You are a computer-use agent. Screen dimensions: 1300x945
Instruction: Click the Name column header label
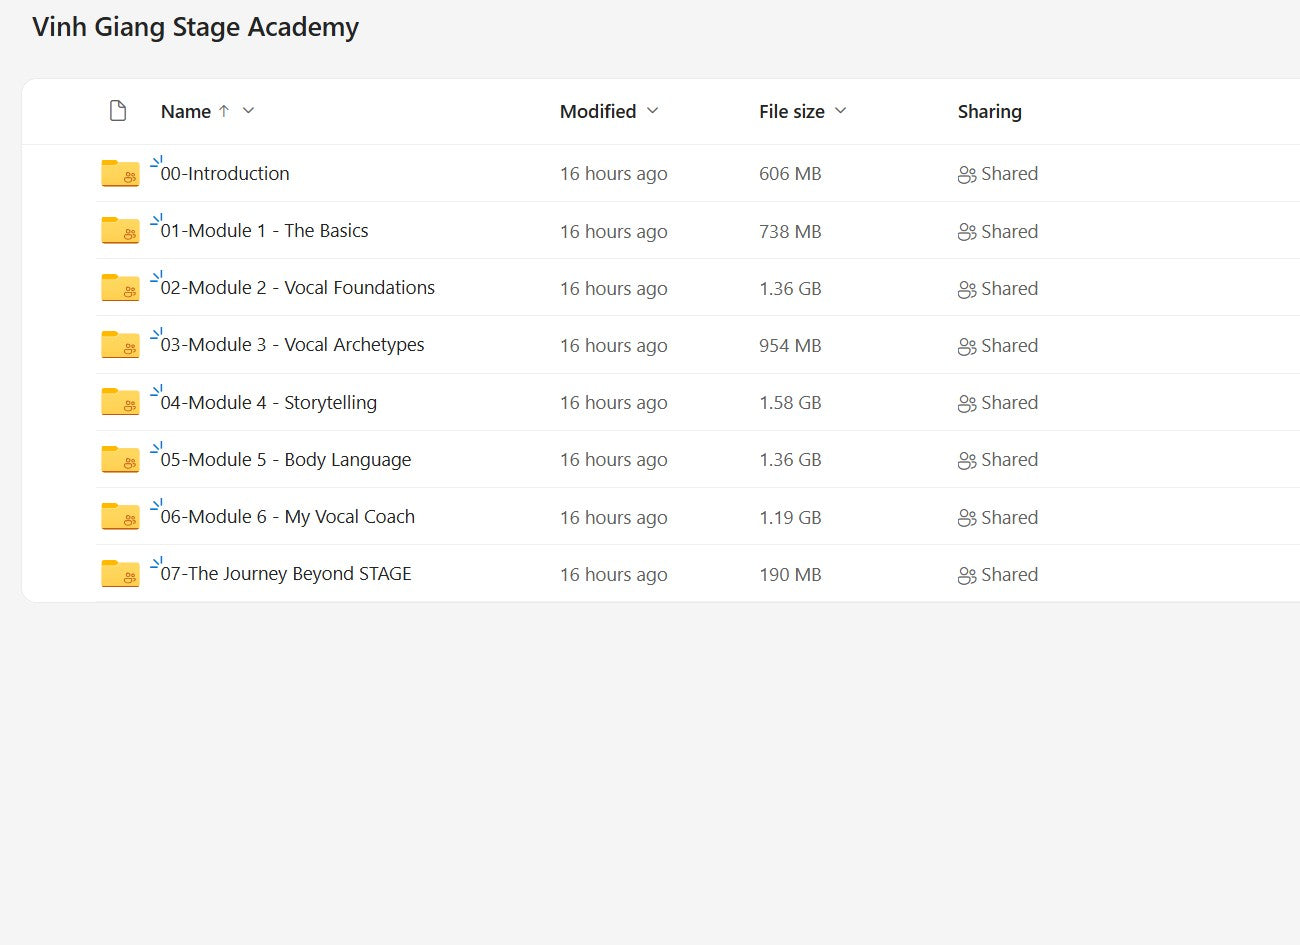[185, 112]
